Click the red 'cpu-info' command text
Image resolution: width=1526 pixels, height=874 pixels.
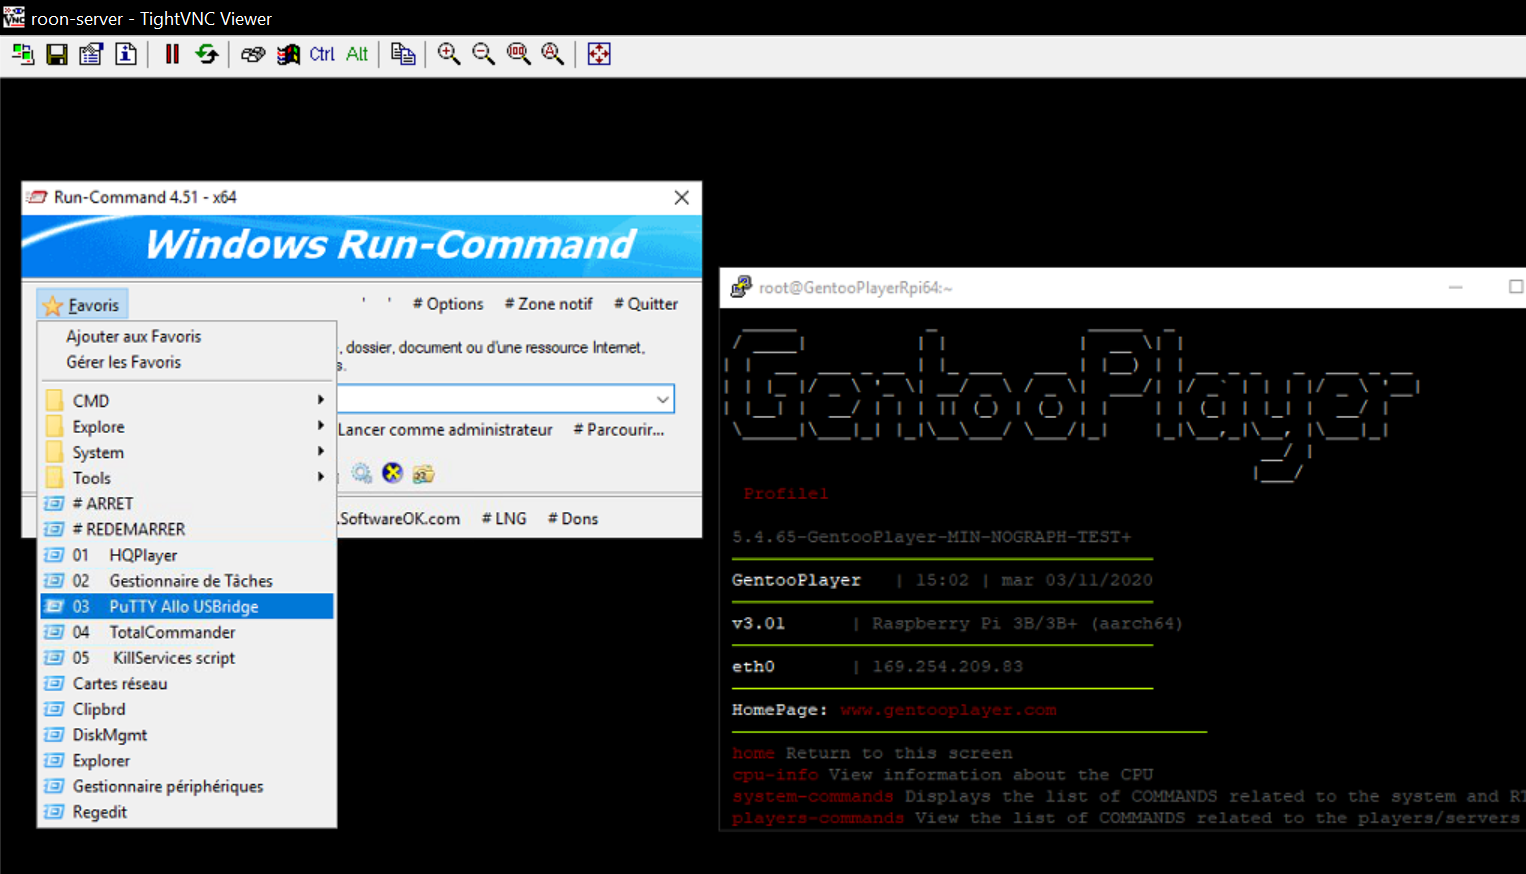[775, 775]
